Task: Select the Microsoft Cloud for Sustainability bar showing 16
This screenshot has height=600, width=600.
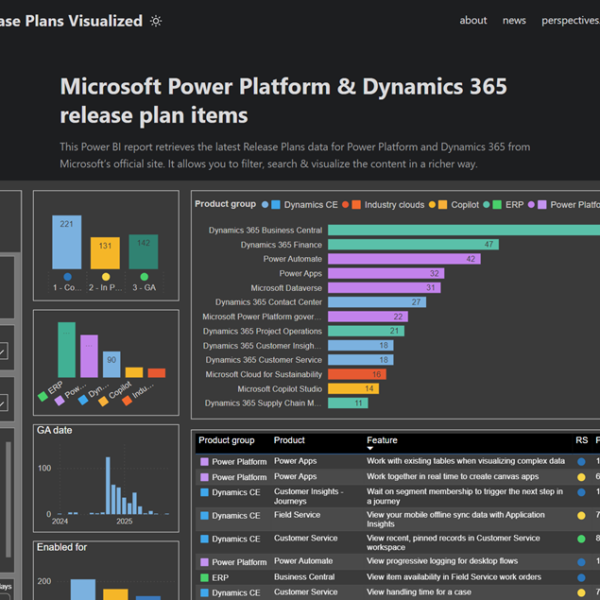Action: (x=357, y=374)
